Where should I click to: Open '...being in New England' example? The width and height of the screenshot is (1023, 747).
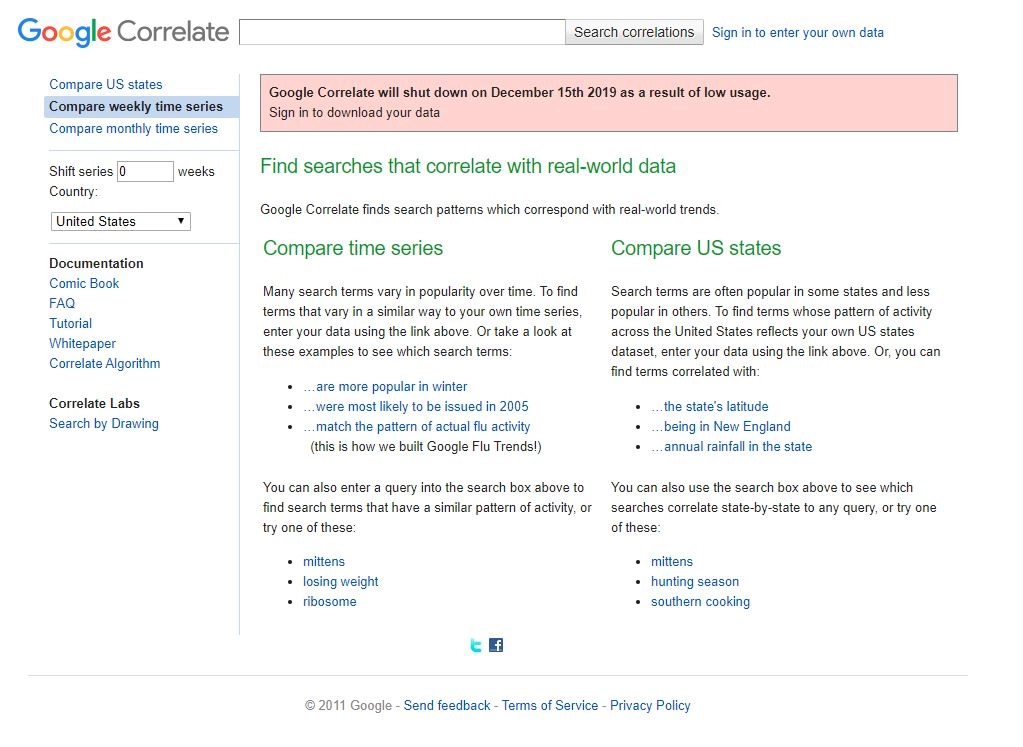[720, 427]
